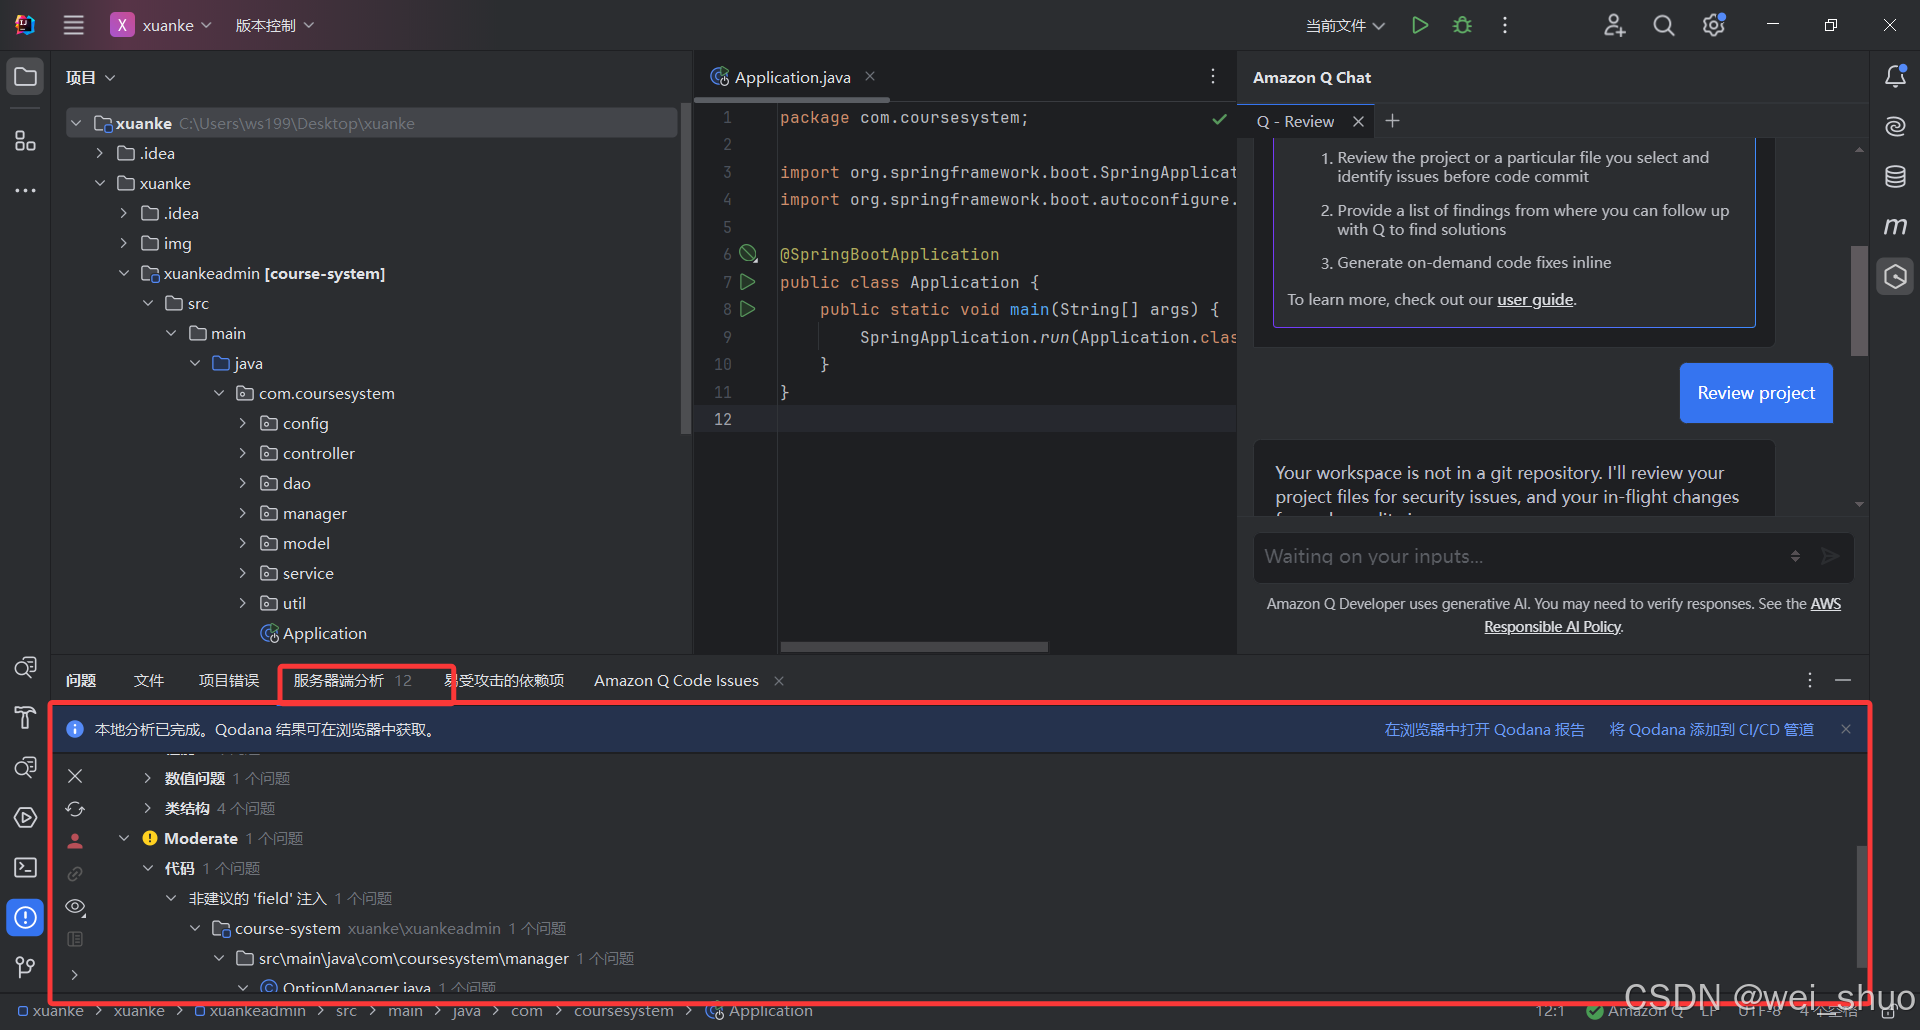
Task: Open Search Everywhere magnifier
Action: click(x=1663, y=25)
